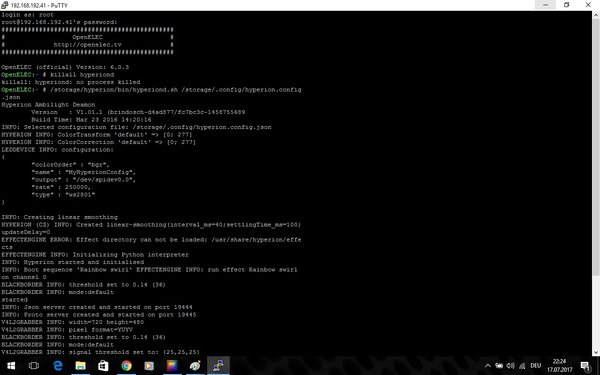Viewport: 600px width, 375px height.
Task: Open the clock showing 22:24
Action: [x=559, y=366]
